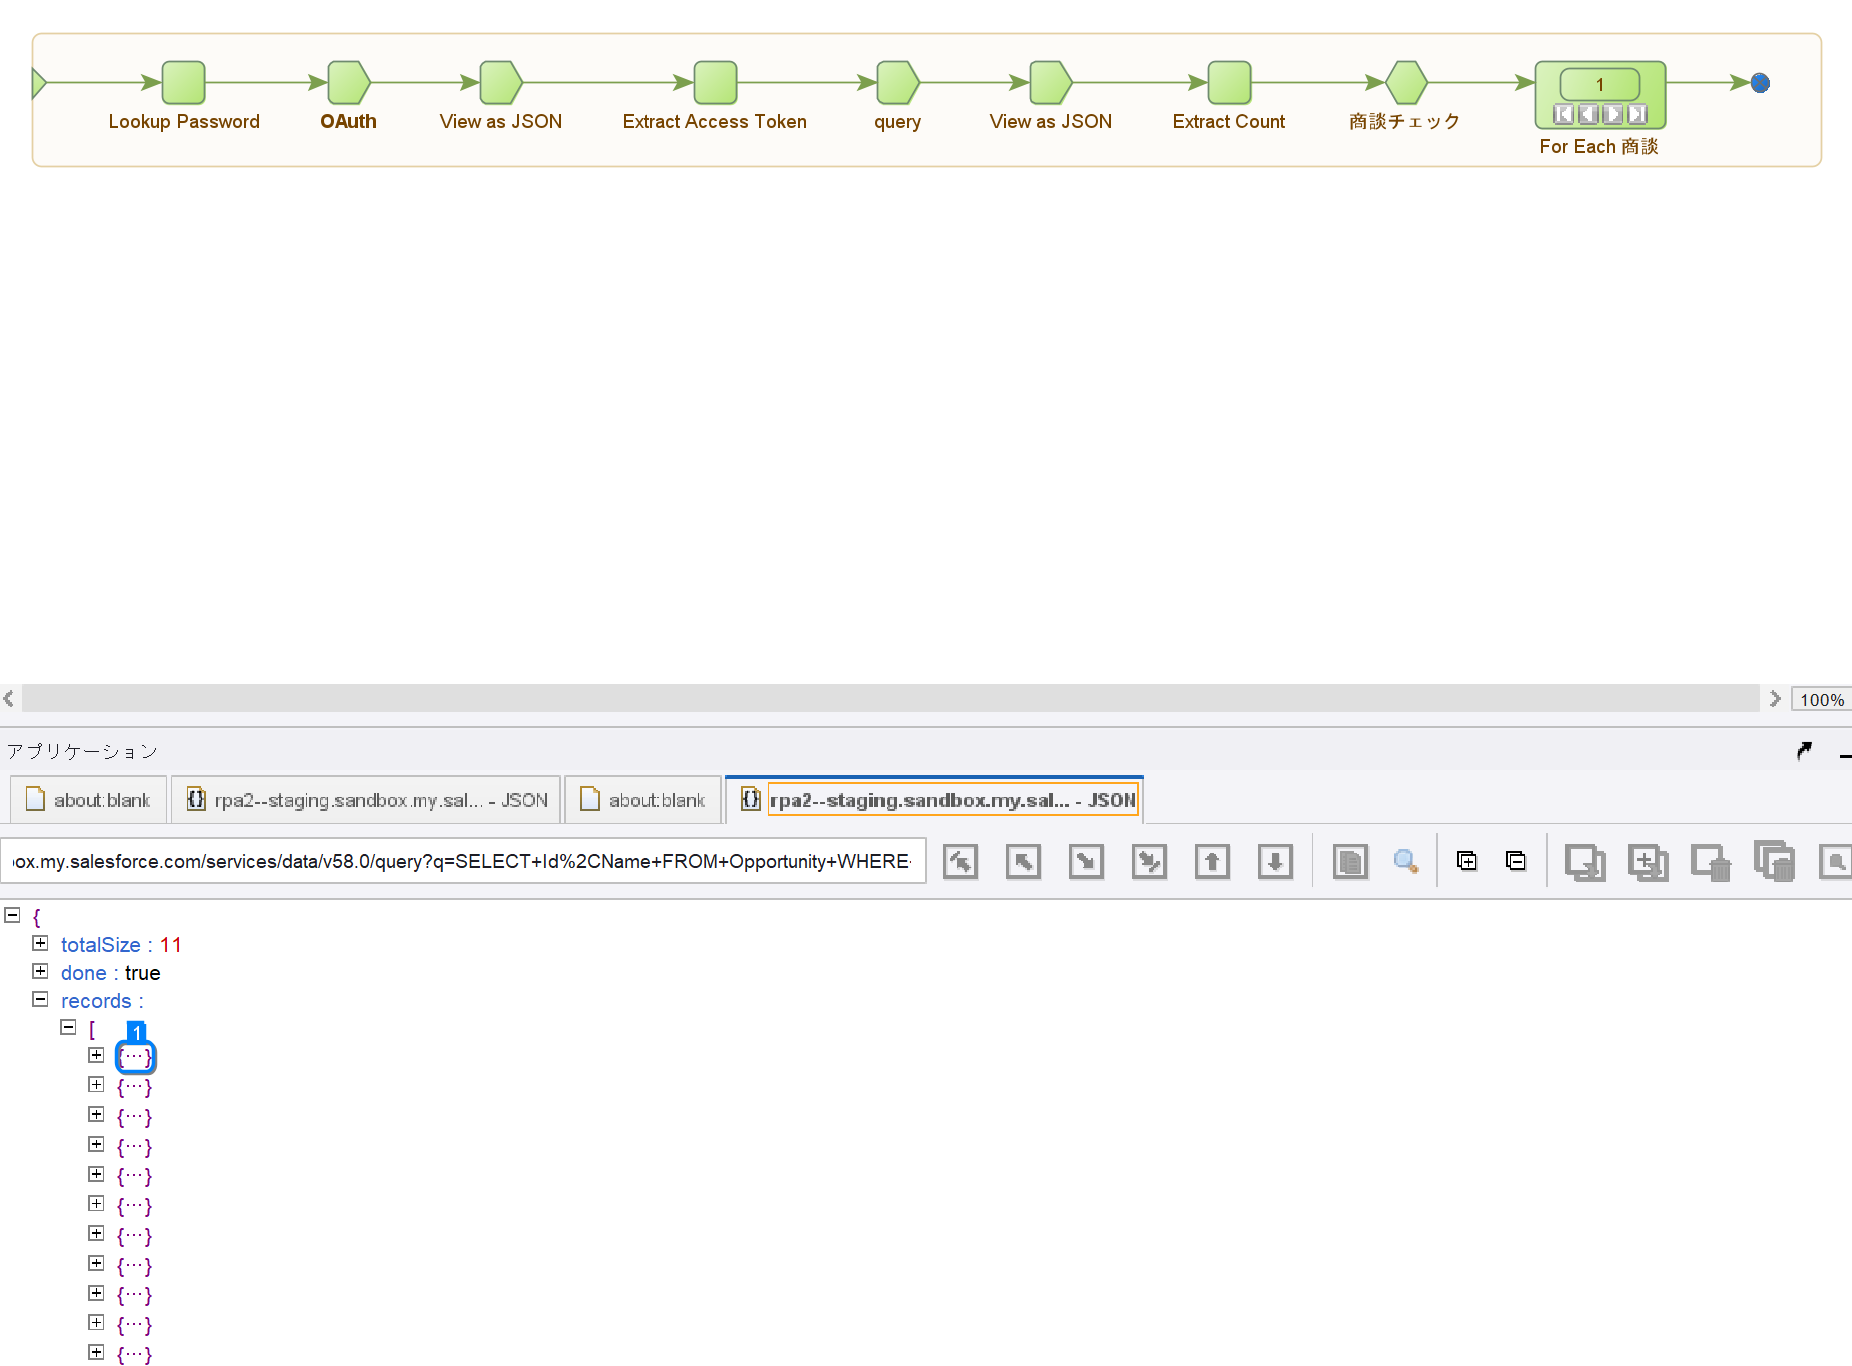
Task: Click the window with plus toolbar icon
Action: pos(1648,862)
